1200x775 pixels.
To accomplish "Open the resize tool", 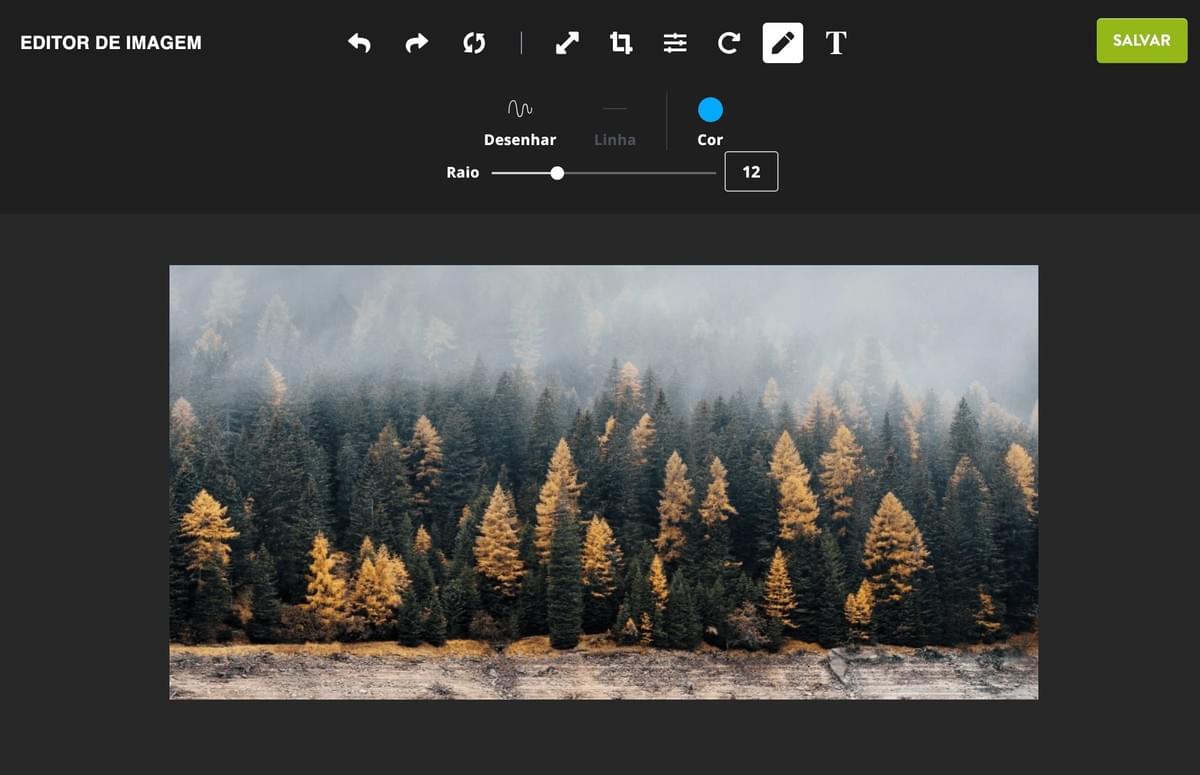I will (567, 43).
